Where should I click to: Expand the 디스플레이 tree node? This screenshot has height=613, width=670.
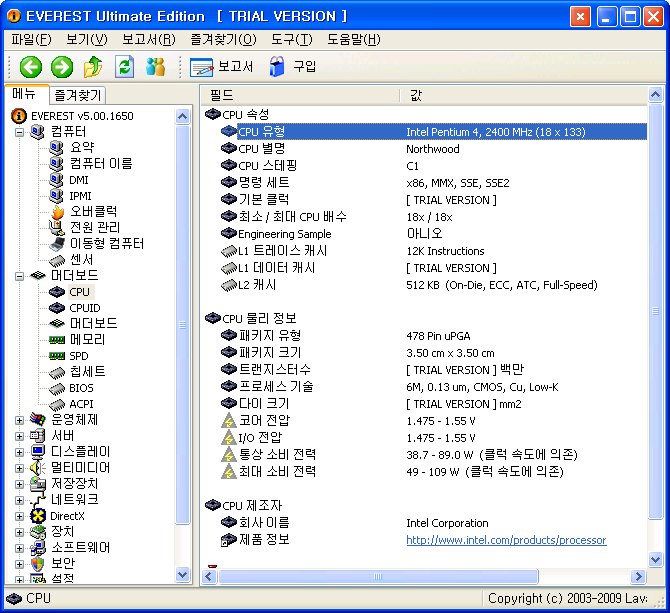[x=19, y=452]
